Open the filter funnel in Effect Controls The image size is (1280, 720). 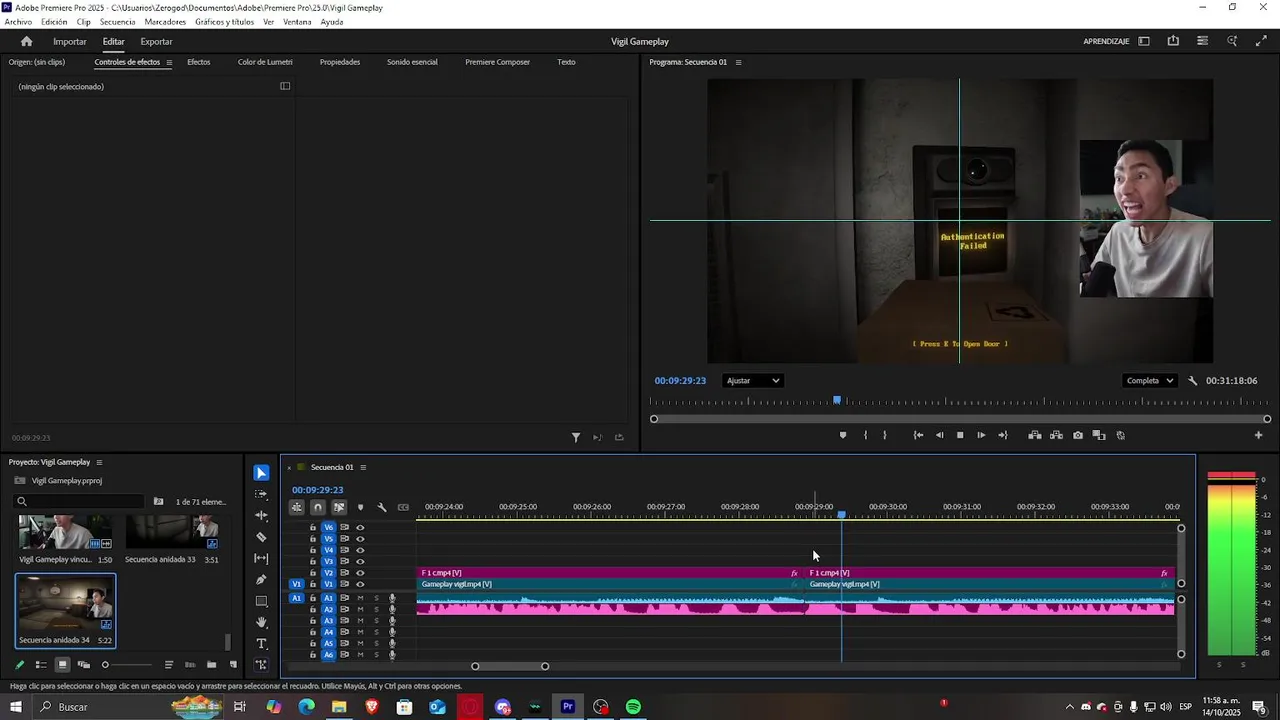coord(576,437)
